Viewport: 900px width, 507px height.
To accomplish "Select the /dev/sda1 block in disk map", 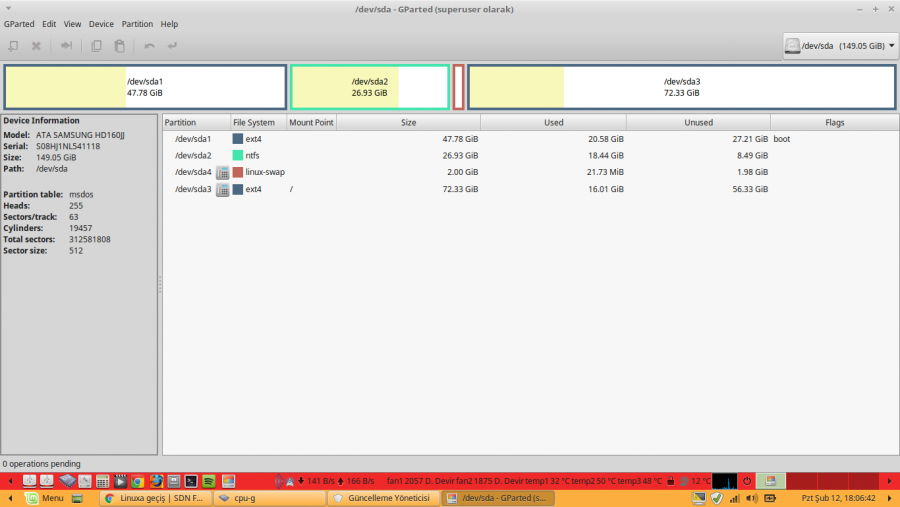I will (145, 87).
